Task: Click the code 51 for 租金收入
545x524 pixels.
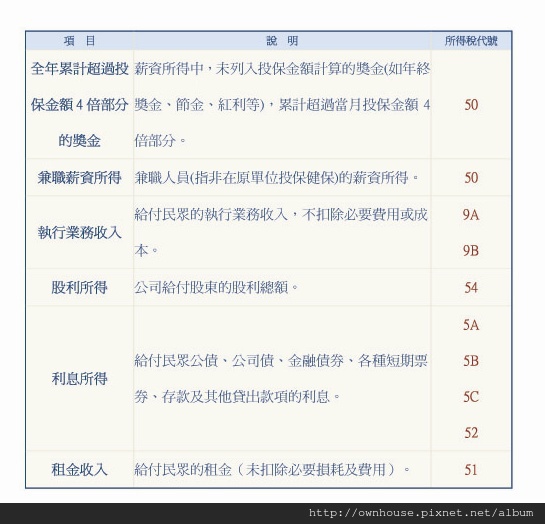Action: 471,469
